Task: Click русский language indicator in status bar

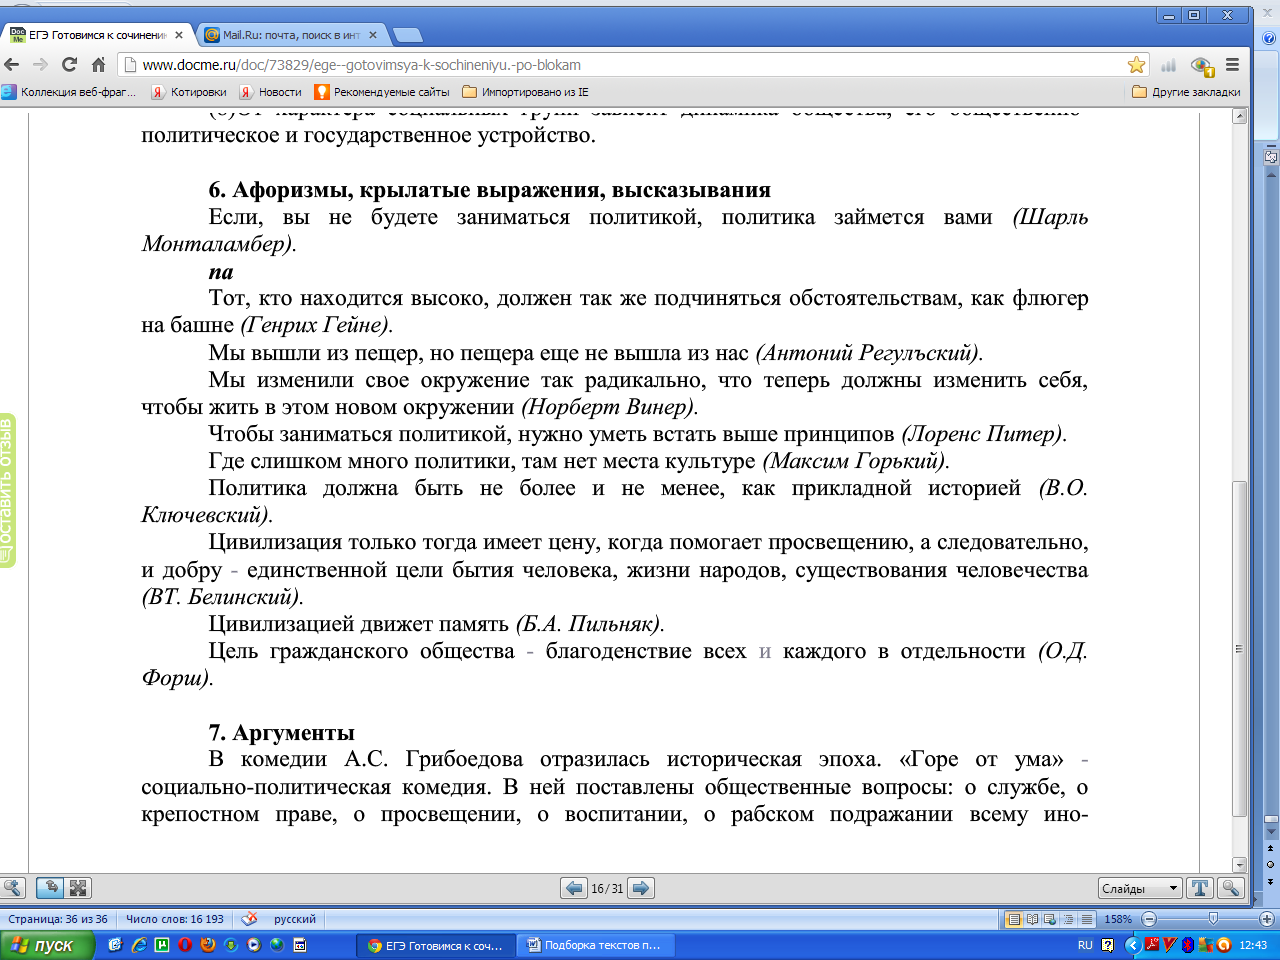Action: [295, 919]
